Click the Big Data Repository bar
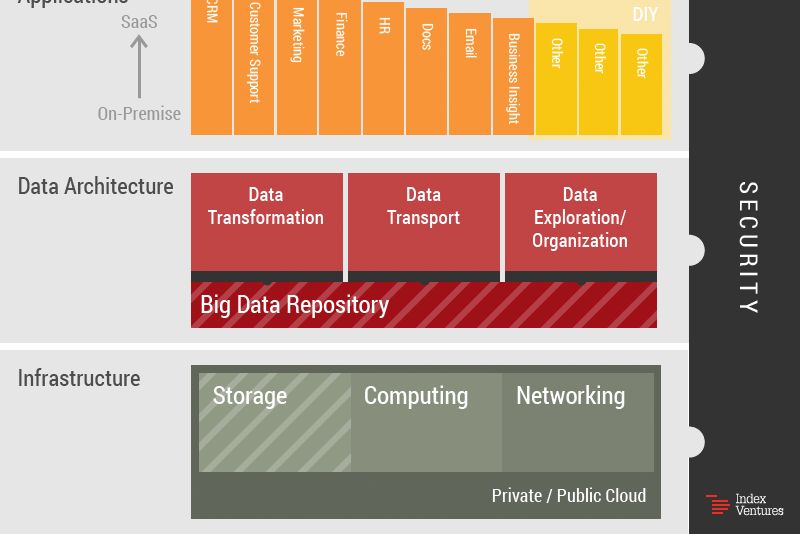Screen dimensions: 800x534 (424, 305)
